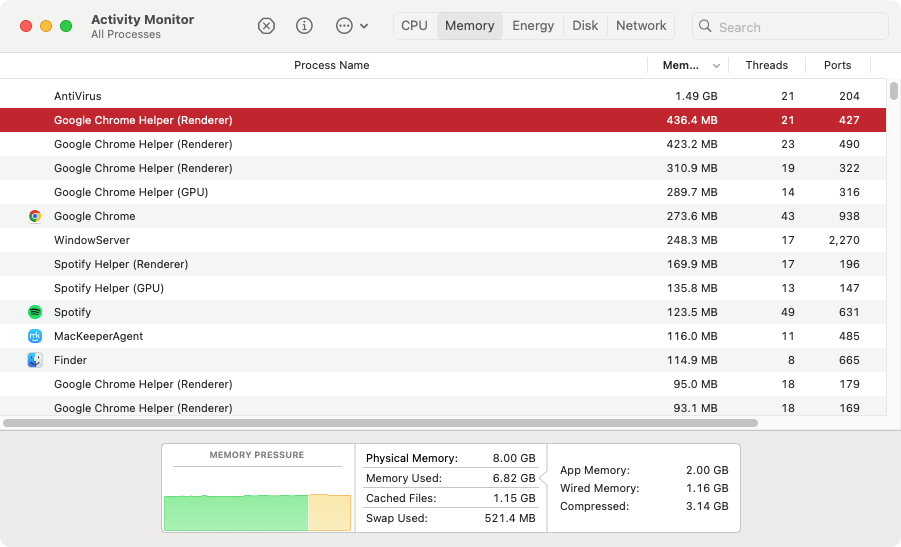Screen dimensions: 901x547
Task: Click the Cached Files 1.15 GB value
Action: pos(514,498)
